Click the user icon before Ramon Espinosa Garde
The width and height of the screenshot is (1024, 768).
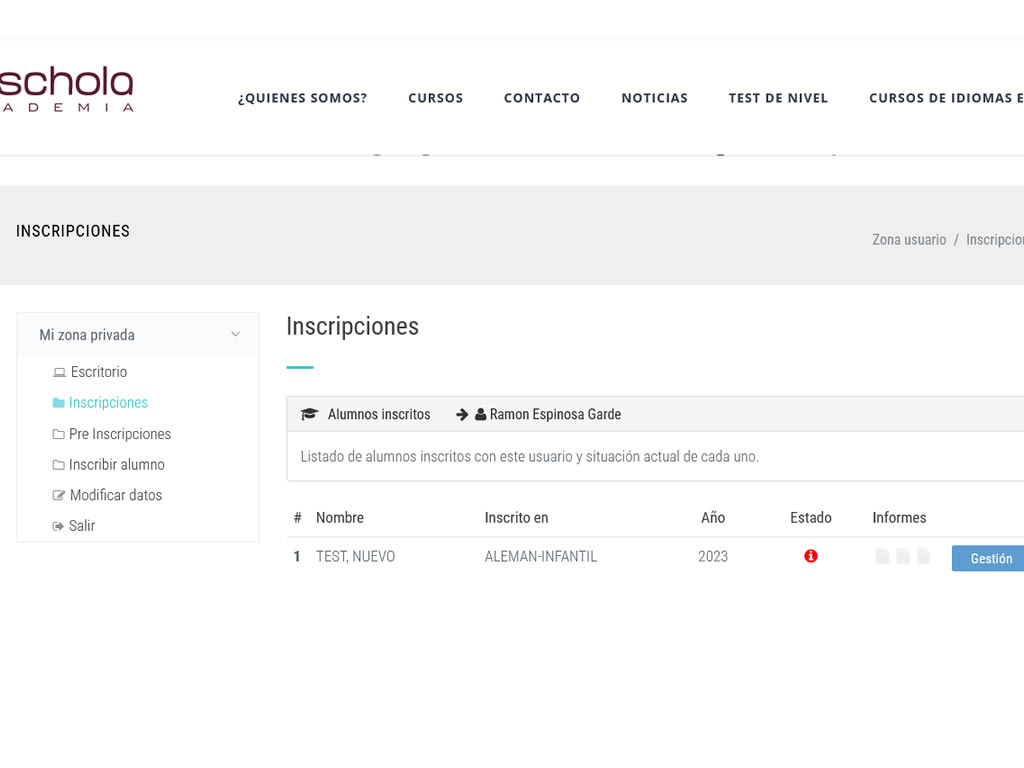(480, 414)
